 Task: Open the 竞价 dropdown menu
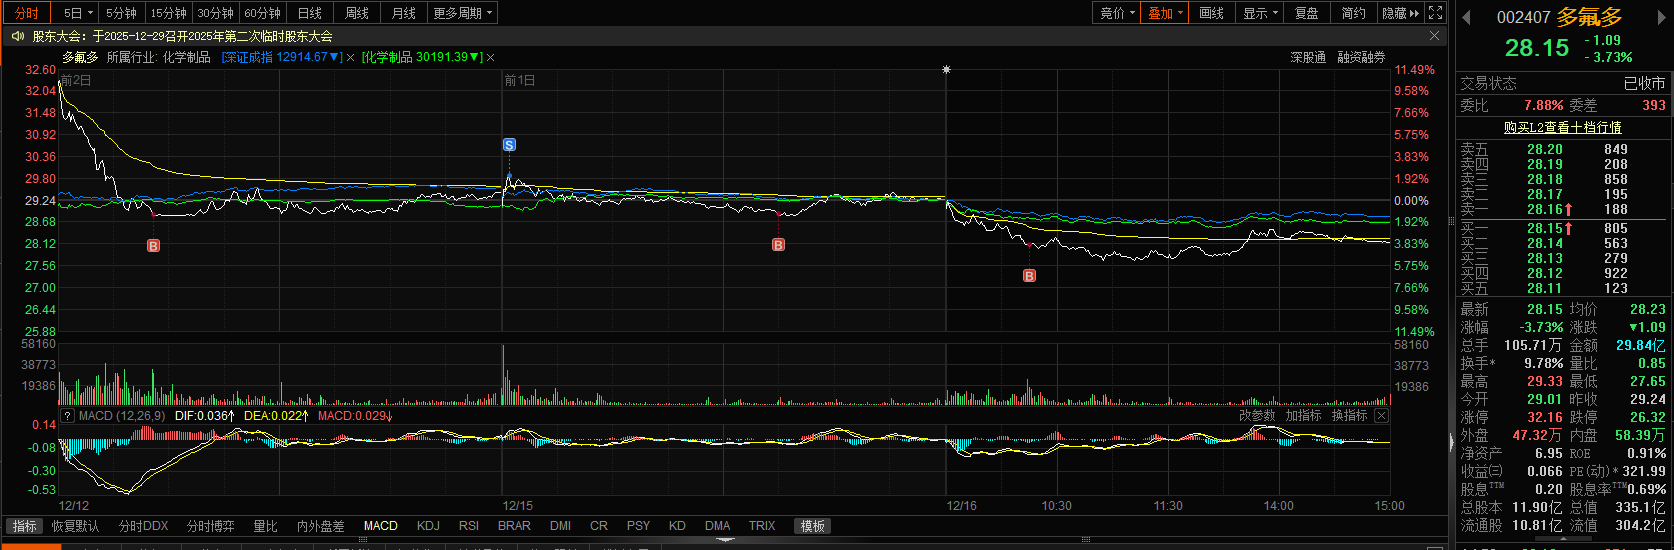(x=1117, y=13)
